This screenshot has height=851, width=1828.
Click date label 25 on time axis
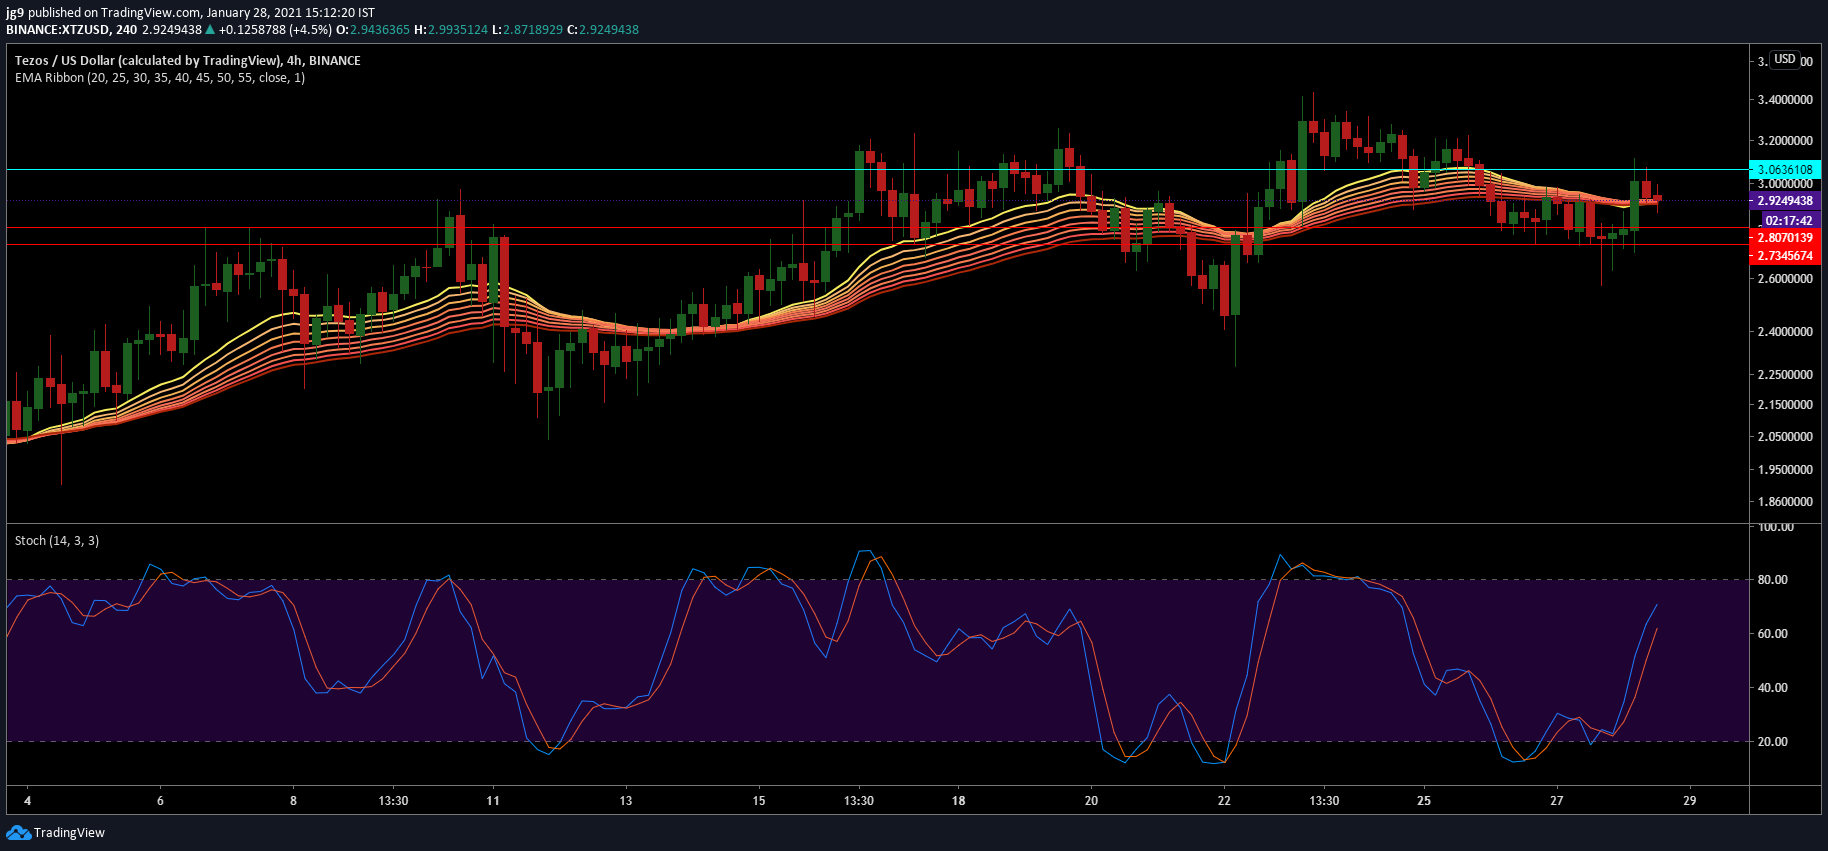[x=1424, y=801]
